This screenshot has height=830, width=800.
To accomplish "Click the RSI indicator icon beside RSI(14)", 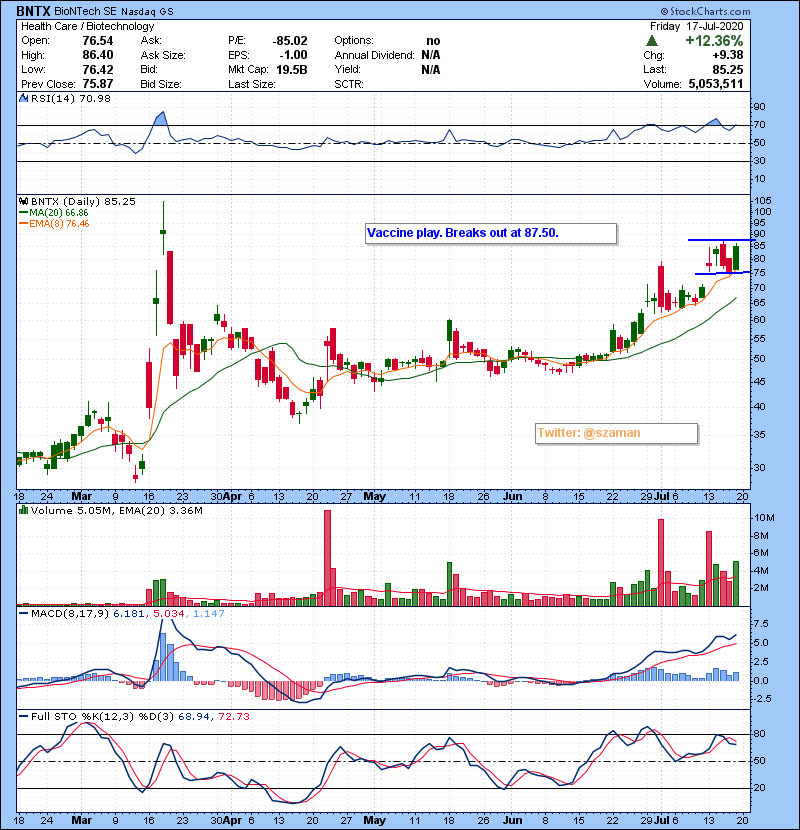I will click(x=23, y=98).
